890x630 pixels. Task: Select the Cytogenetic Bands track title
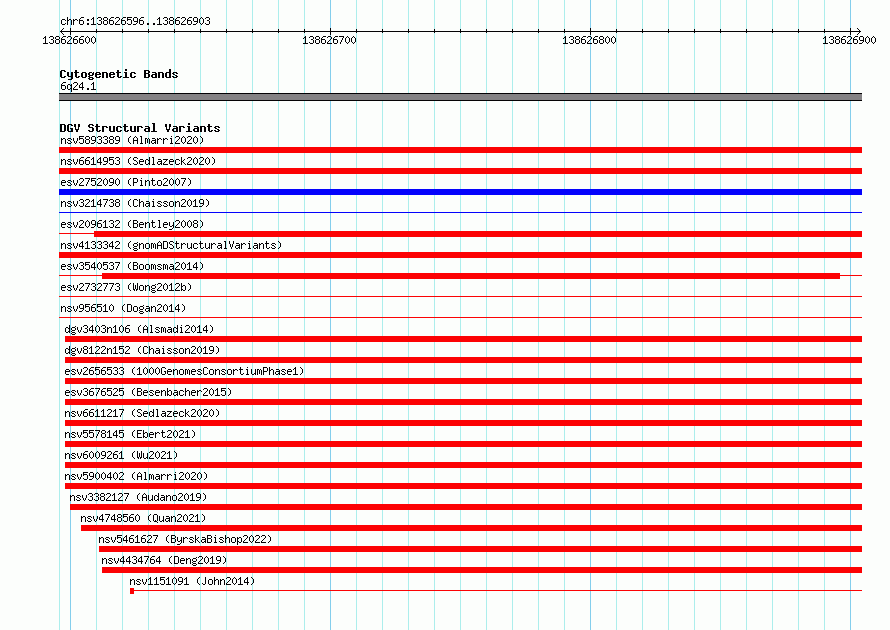(x=119, y=74)
